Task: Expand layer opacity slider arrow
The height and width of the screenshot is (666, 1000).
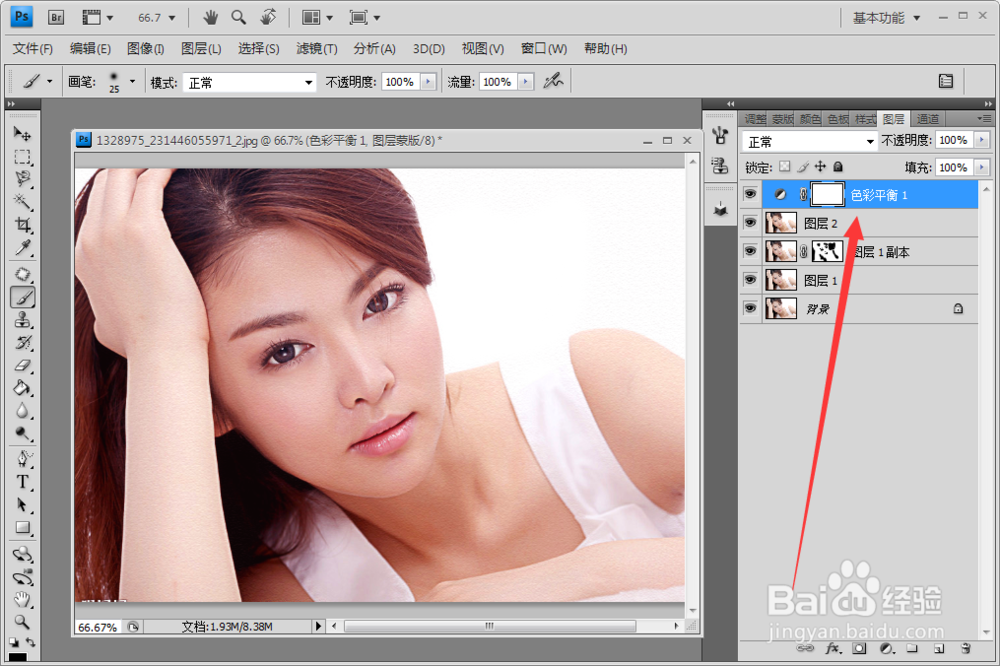Action: (982, 140)
